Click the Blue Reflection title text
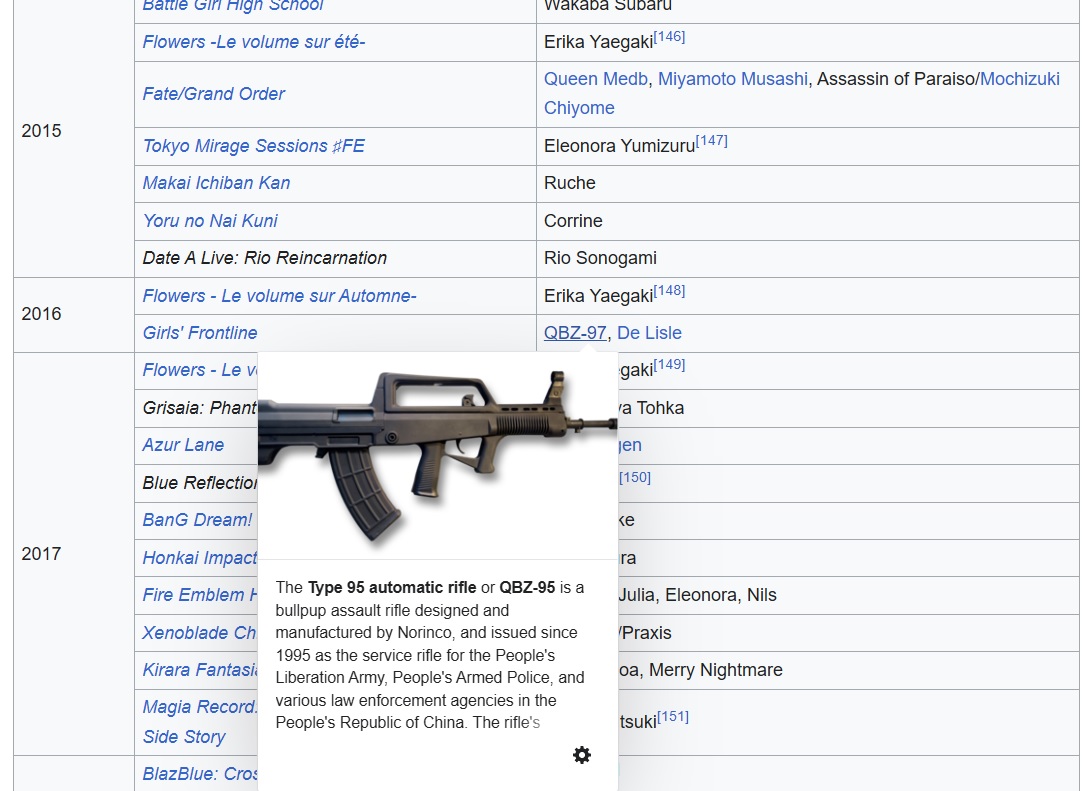 [x=200, y=483]
